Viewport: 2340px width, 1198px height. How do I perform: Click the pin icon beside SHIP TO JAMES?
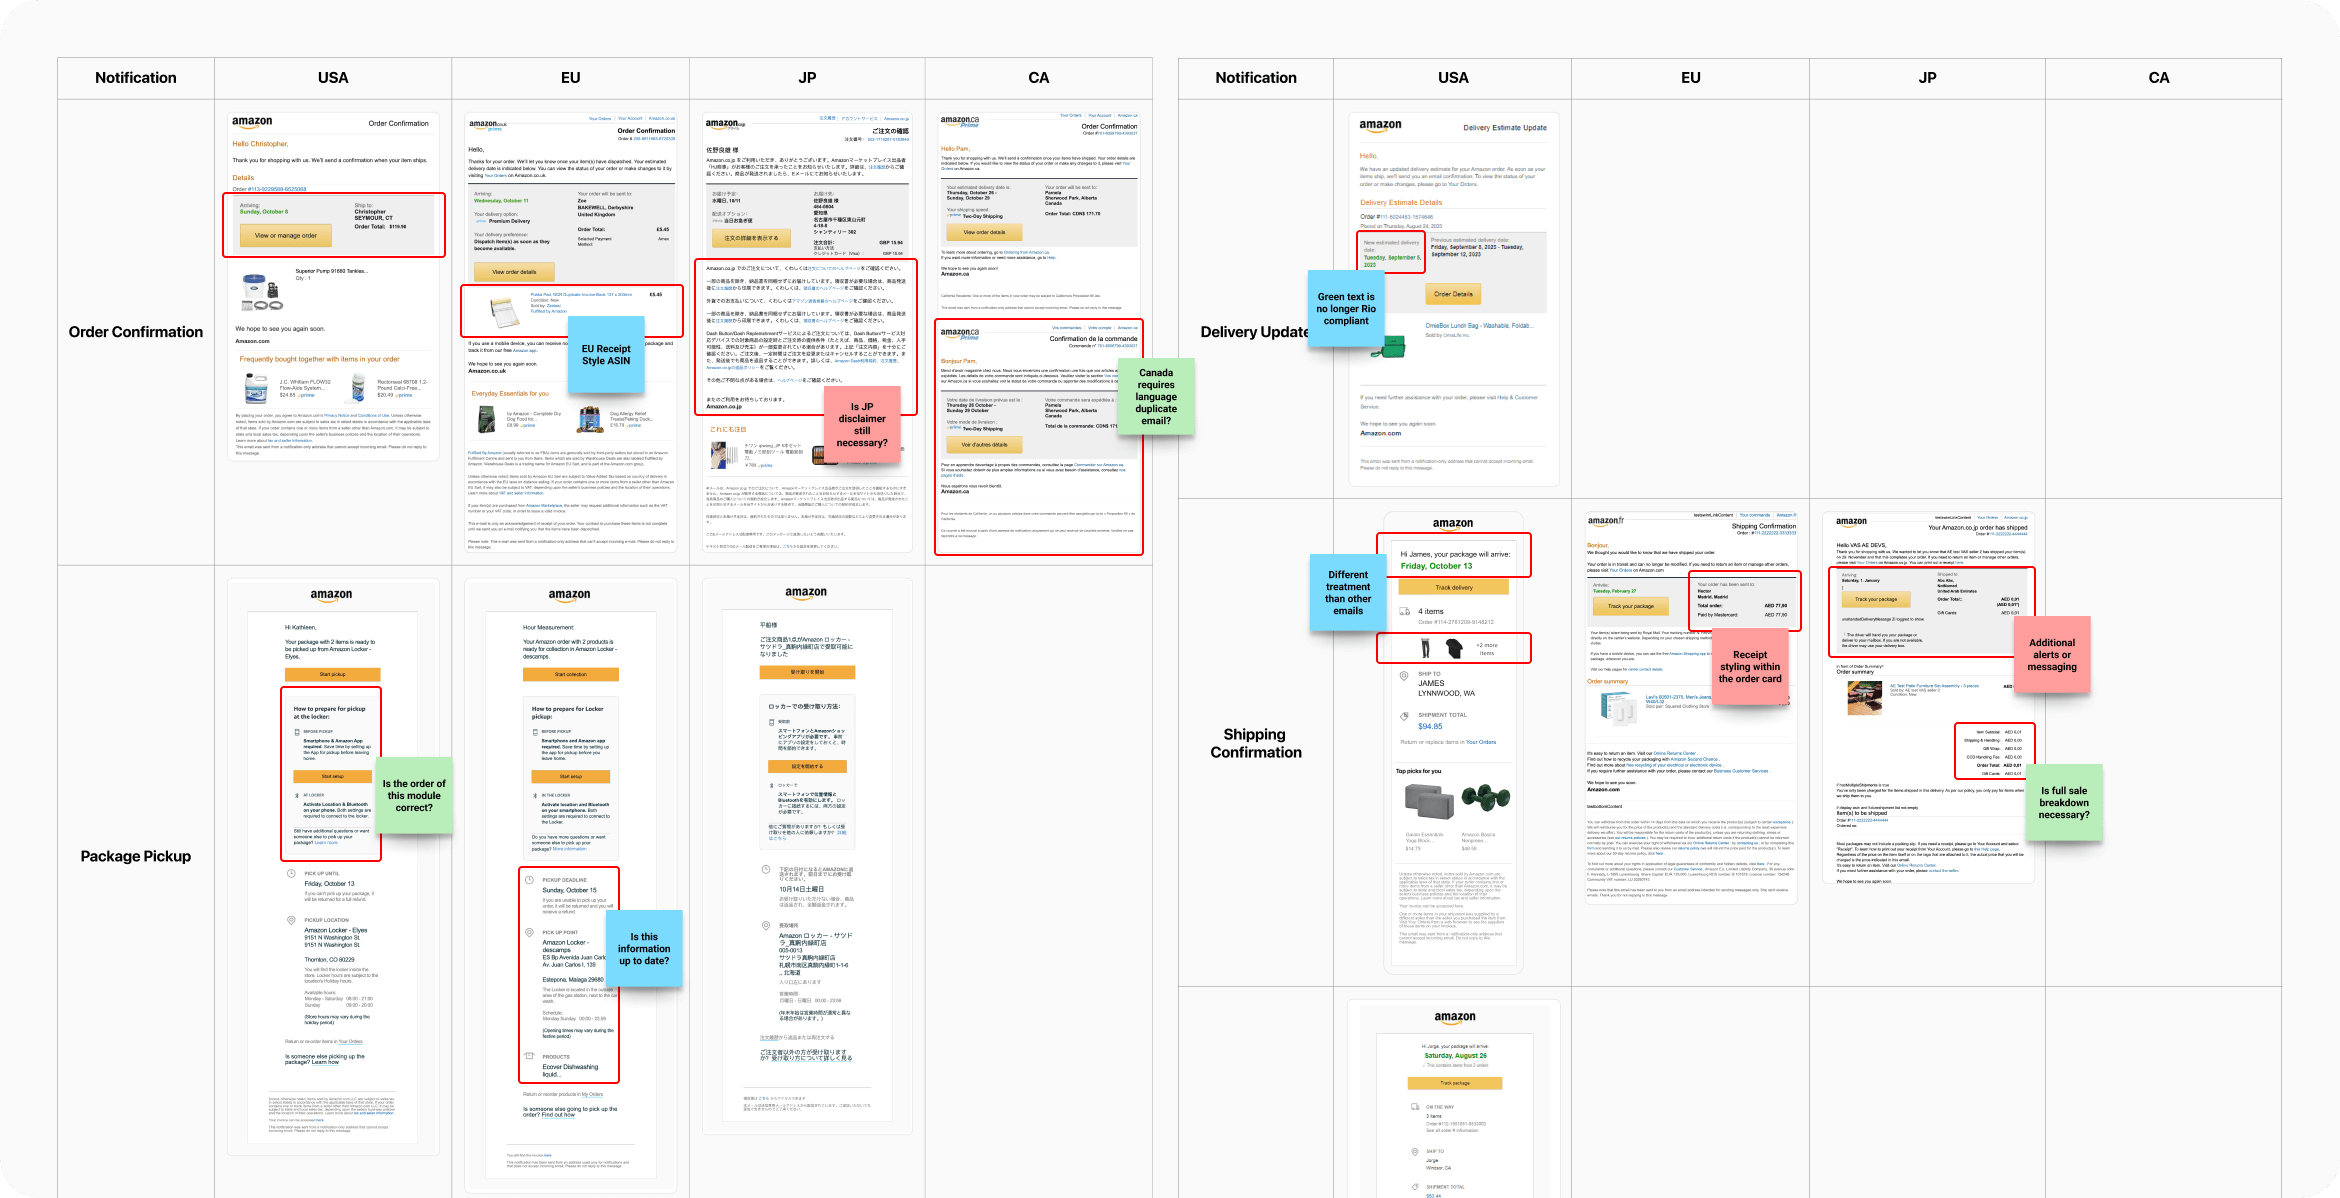pyautogui.click(x=1405, y=675)
